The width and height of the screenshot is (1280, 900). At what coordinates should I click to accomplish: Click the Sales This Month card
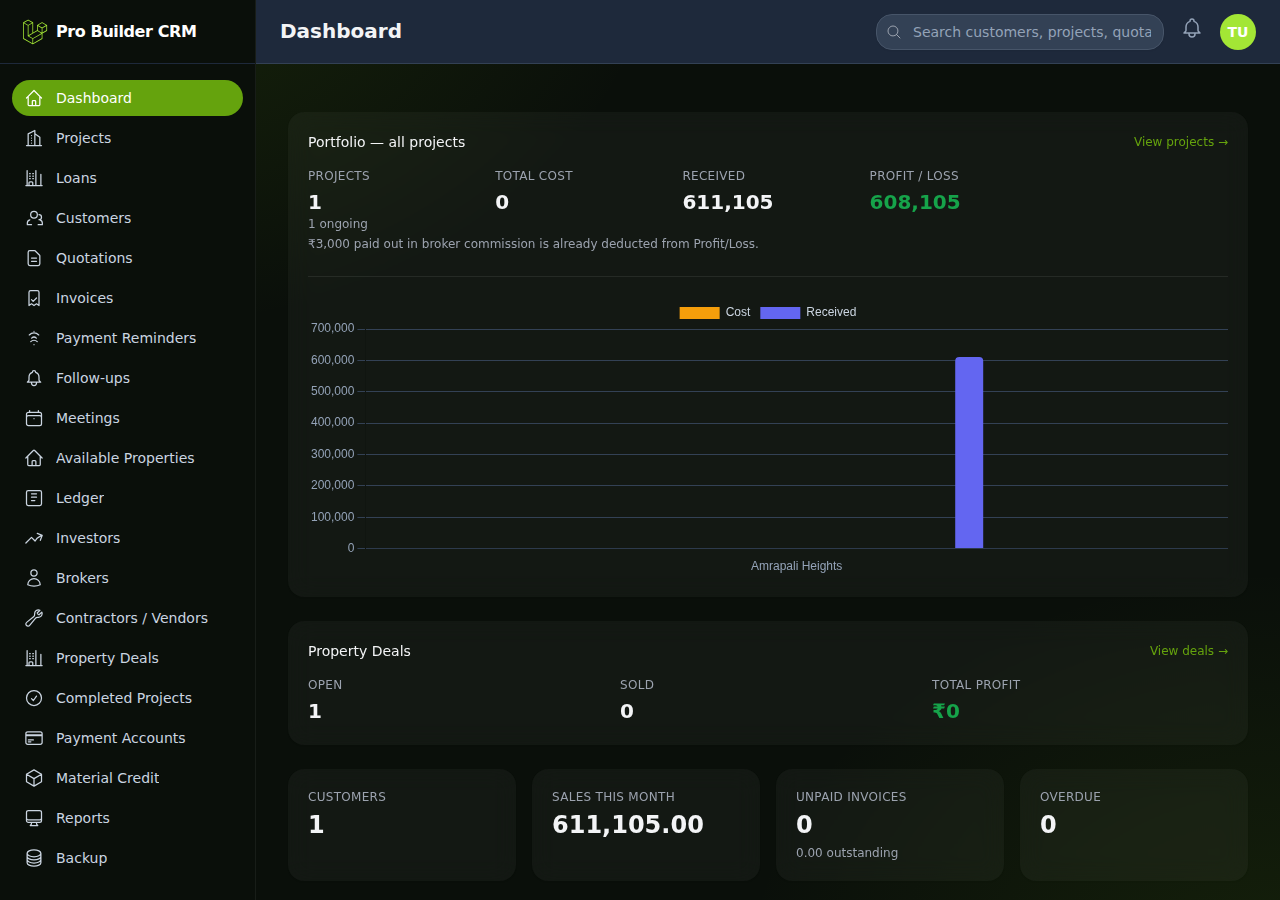click(646, 825)
